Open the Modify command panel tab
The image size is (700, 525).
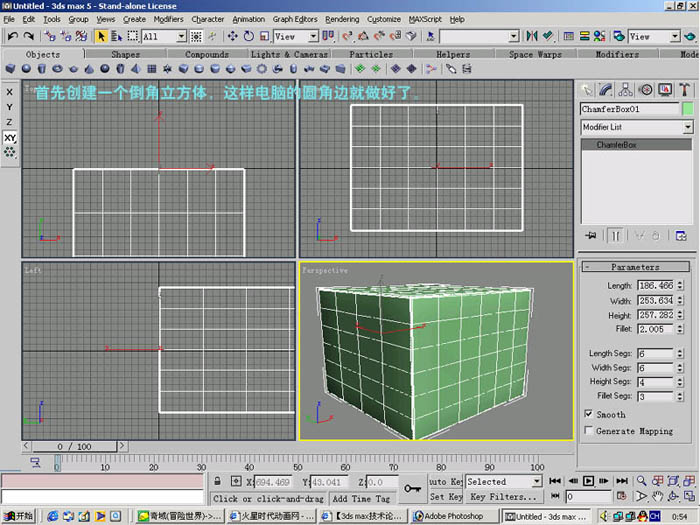click(605, 90)
